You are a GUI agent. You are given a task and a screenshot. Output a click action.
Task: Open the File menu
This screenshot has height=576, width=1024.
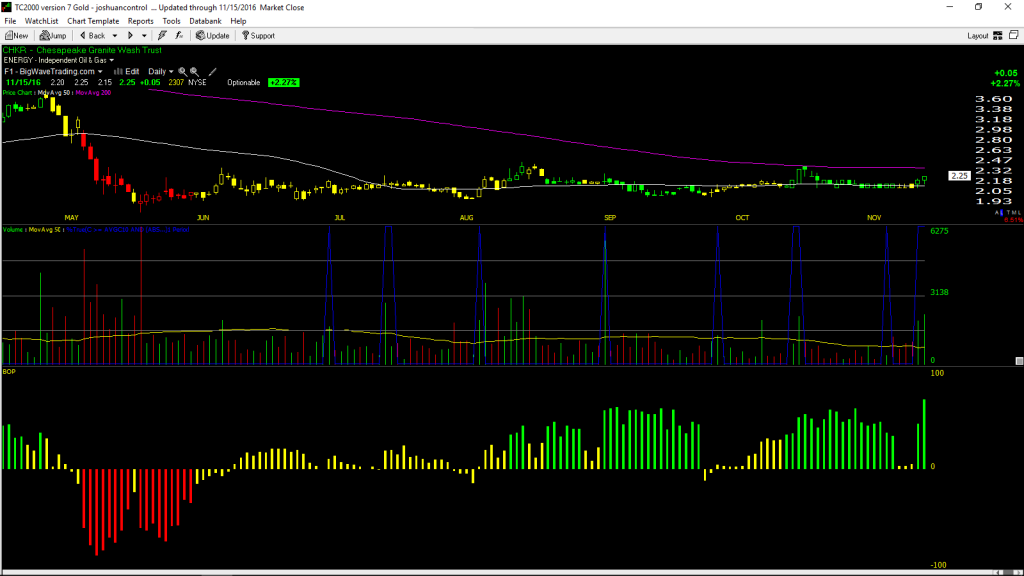click(10, 21)
